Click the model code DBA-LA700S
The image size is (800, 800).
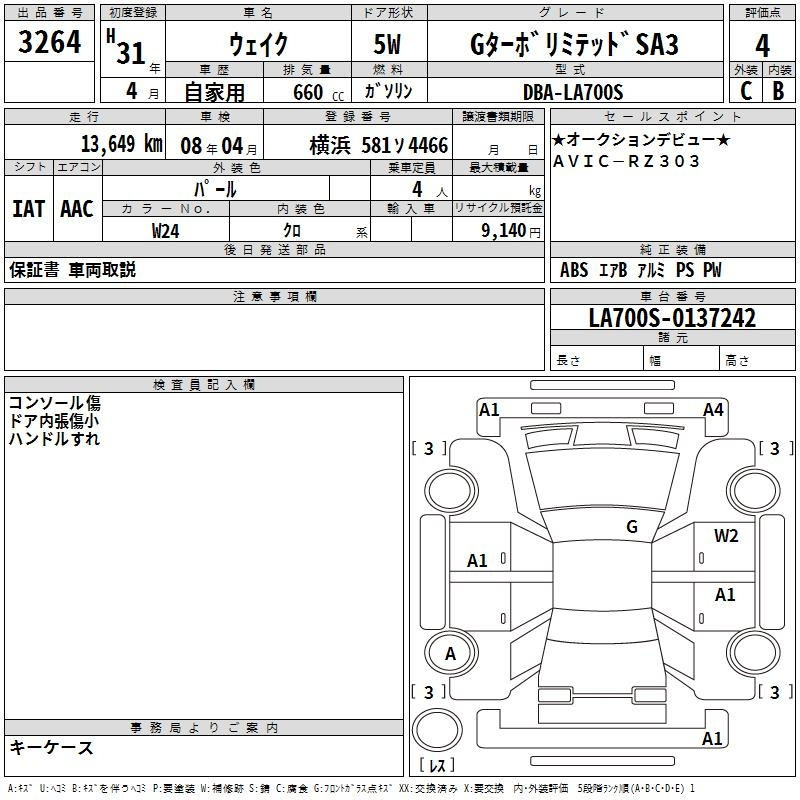point(573,92)
